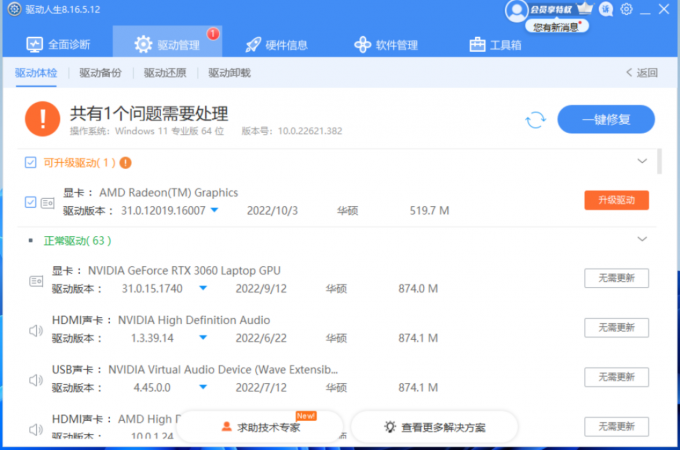Click the 2022/10/3 date value
The height and width of the screenshot is (450, 680).
pyautogui.click(x=272, y=211)
